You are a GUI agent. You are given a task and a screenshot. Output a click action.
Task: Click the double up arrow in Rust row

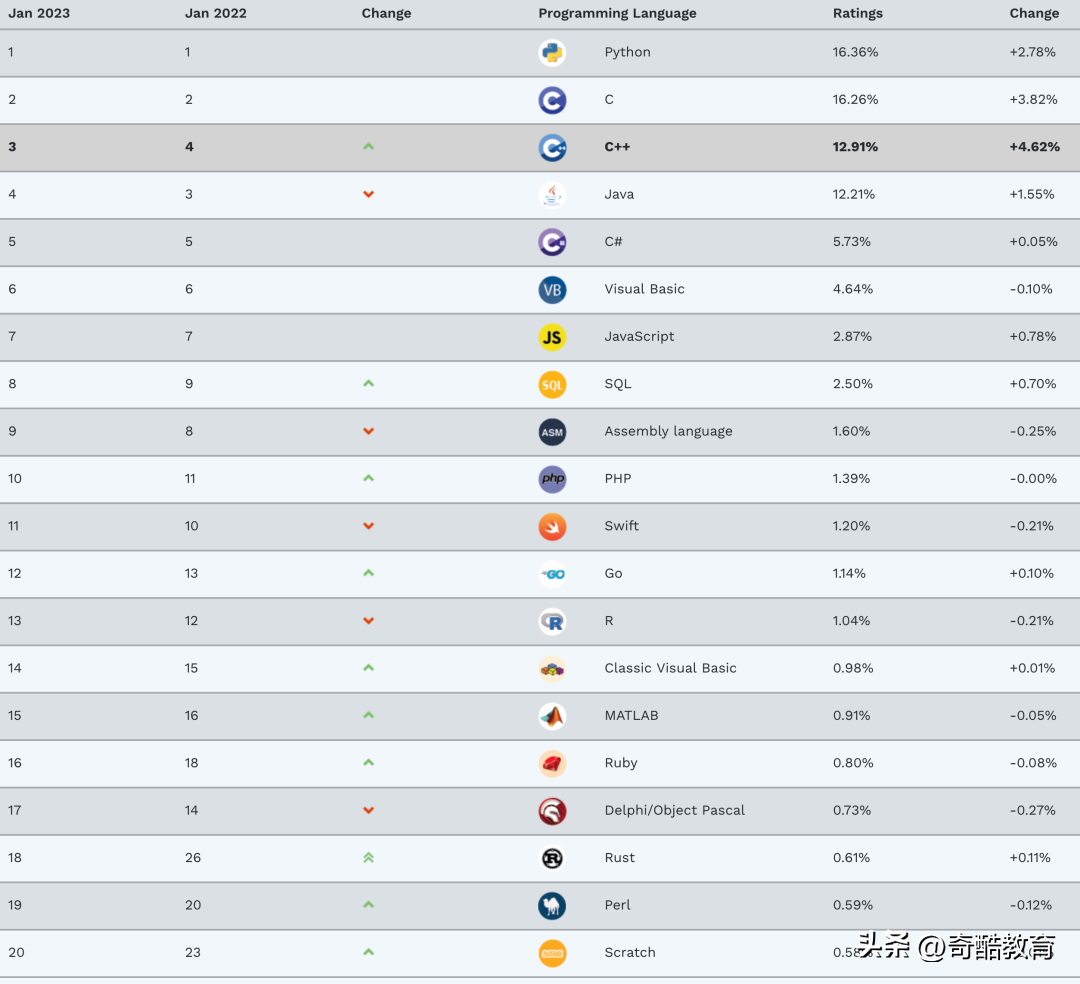(x=368, y=858)
